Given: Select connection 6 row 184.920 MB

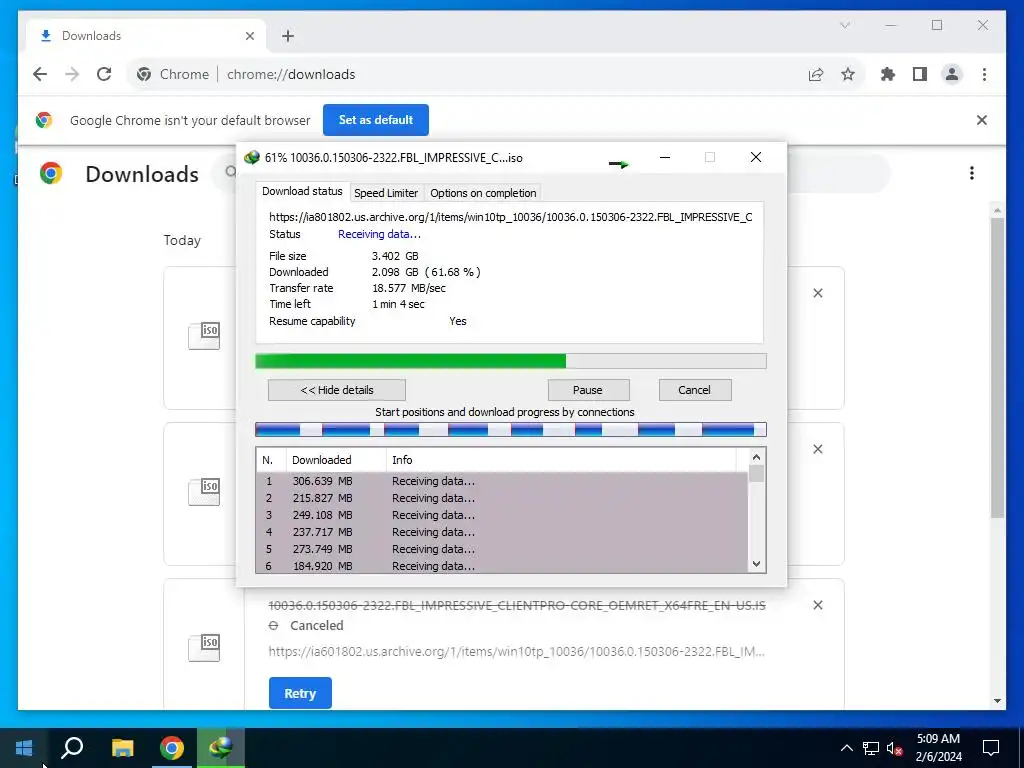Looking at the screenshot, I should [x=502, y=566].
